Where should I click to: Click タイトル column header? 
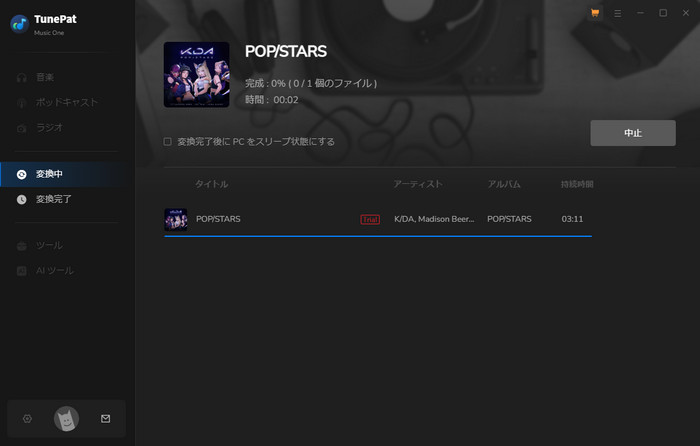pos(212,184)
